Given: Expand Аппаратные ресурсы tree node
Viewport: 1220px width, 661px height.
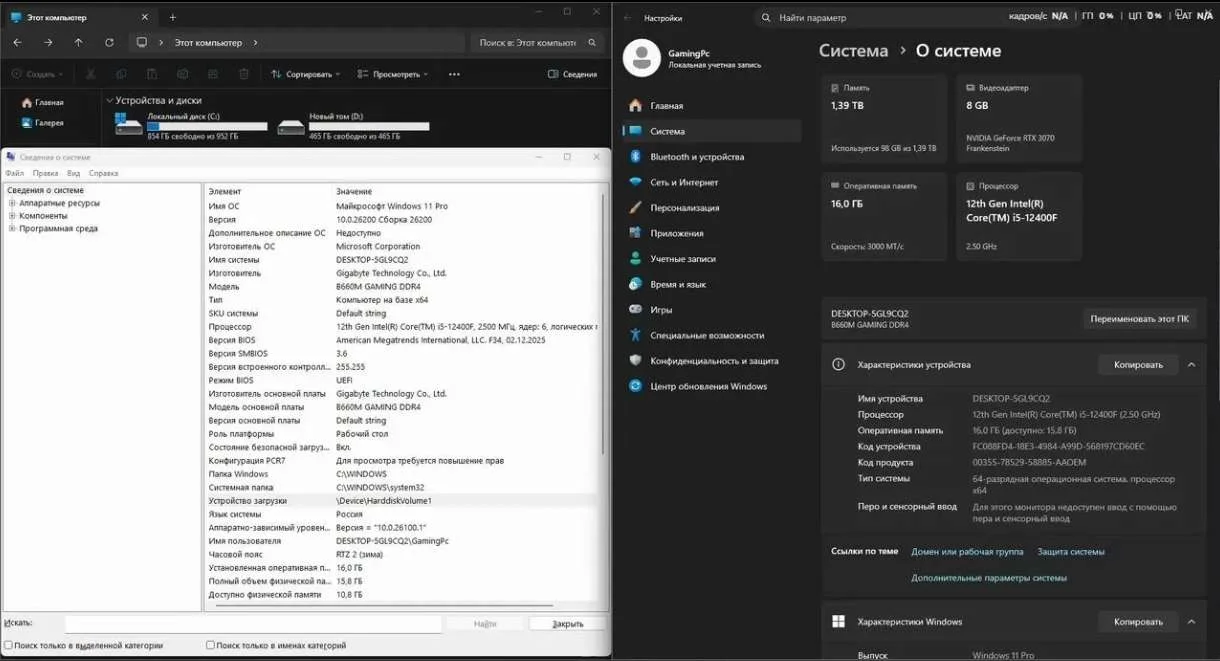Looking at the screenshot, I should pos(12,203).
